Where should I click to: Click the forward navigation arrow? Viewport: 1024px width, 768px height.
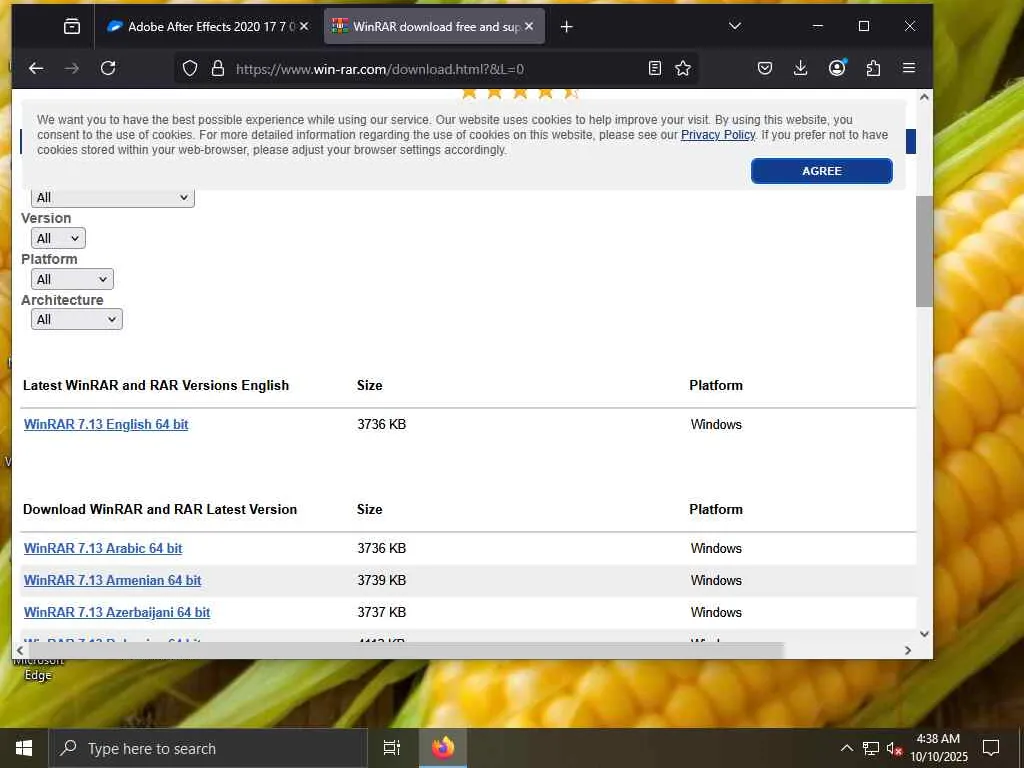72,68
